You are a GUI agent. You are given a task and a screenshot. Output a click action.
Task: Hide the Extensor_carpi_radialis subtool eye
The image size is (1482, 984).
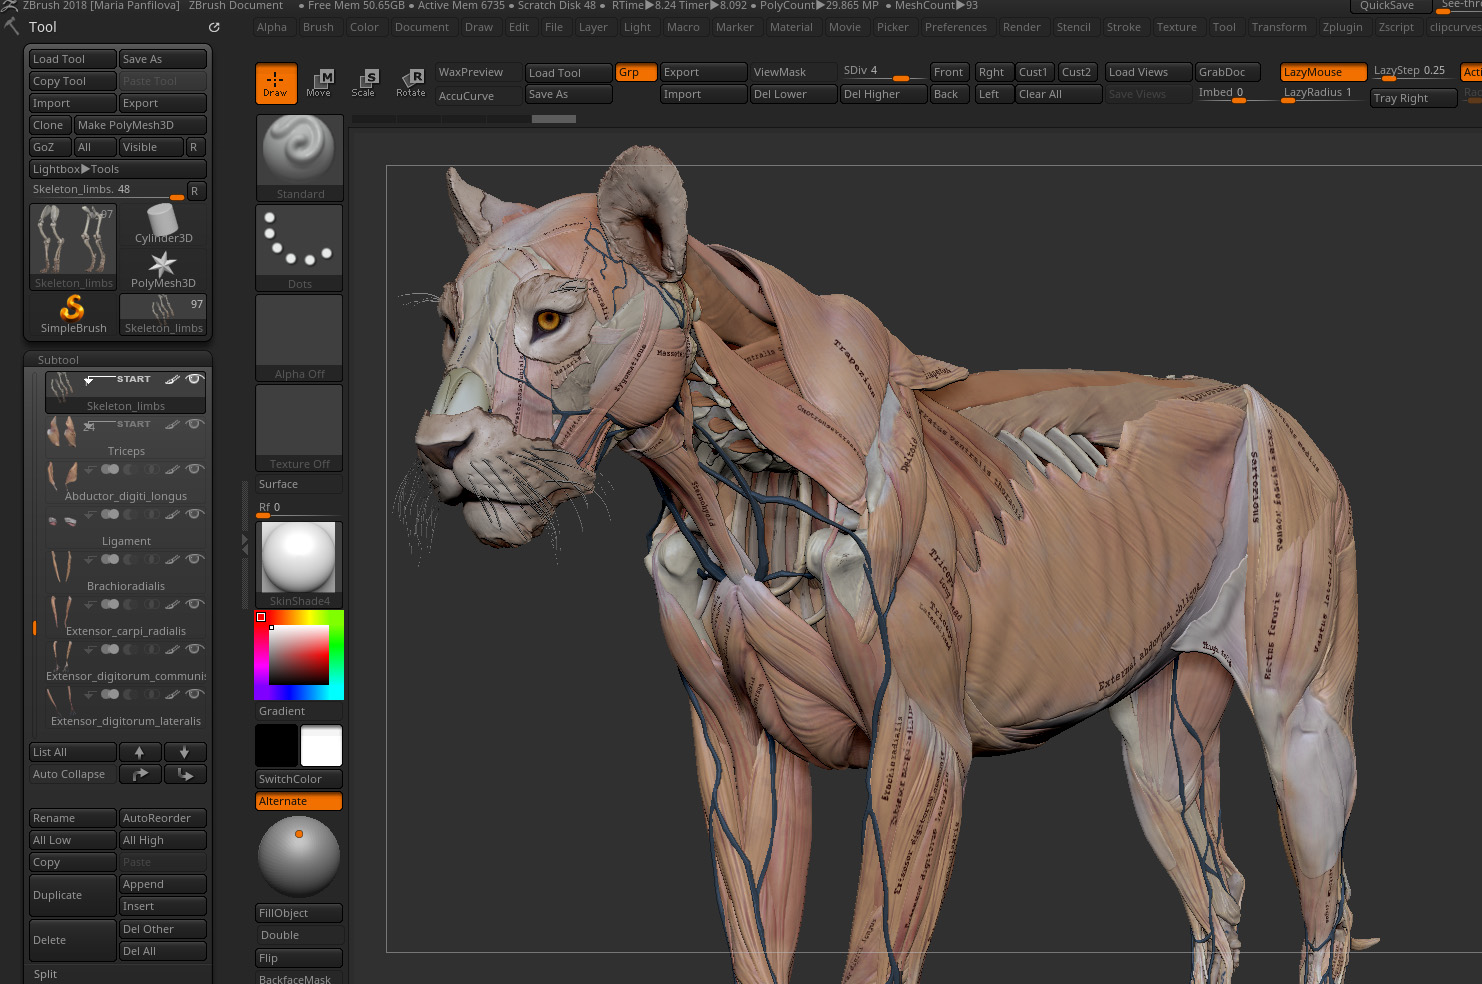tap(195, 604)
